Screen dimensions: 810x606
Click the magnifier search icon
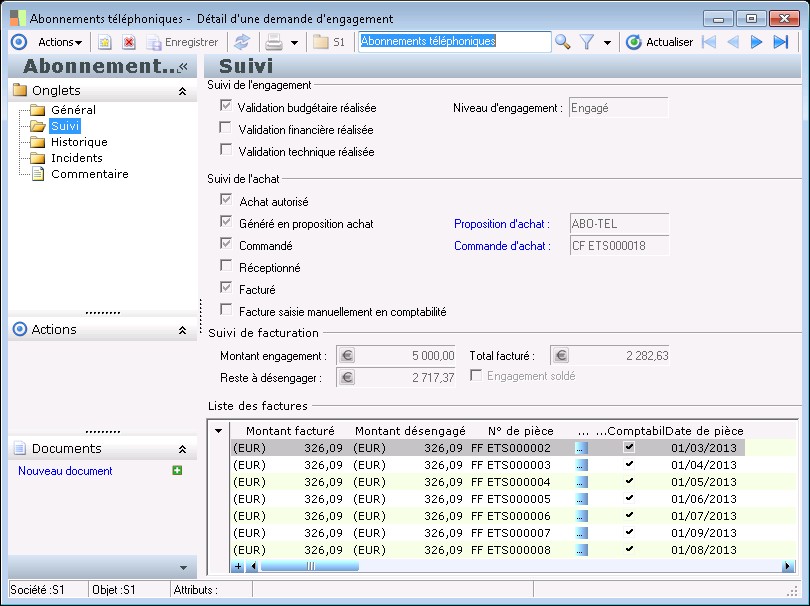563,42
